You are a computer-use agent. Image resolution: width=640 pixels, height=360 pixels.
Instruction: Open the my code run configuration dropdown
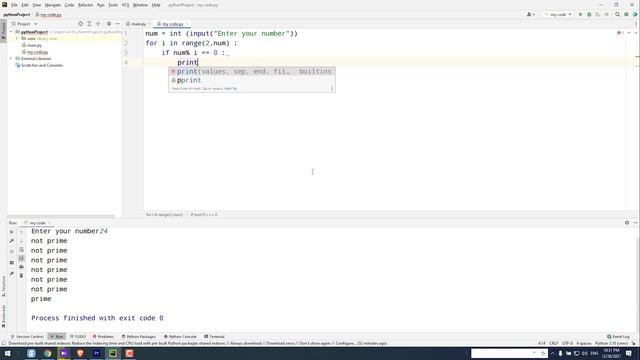[558, 14]
